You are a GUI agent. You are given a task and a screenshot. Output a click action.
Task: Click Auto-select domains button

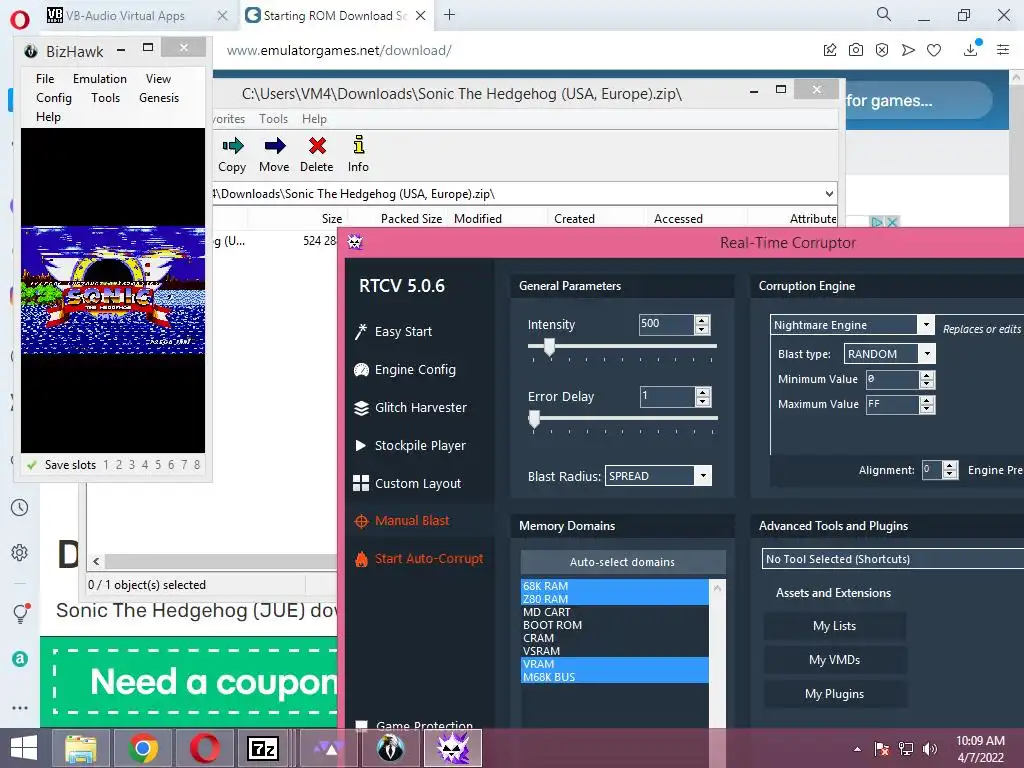click(x=622, y=562)
